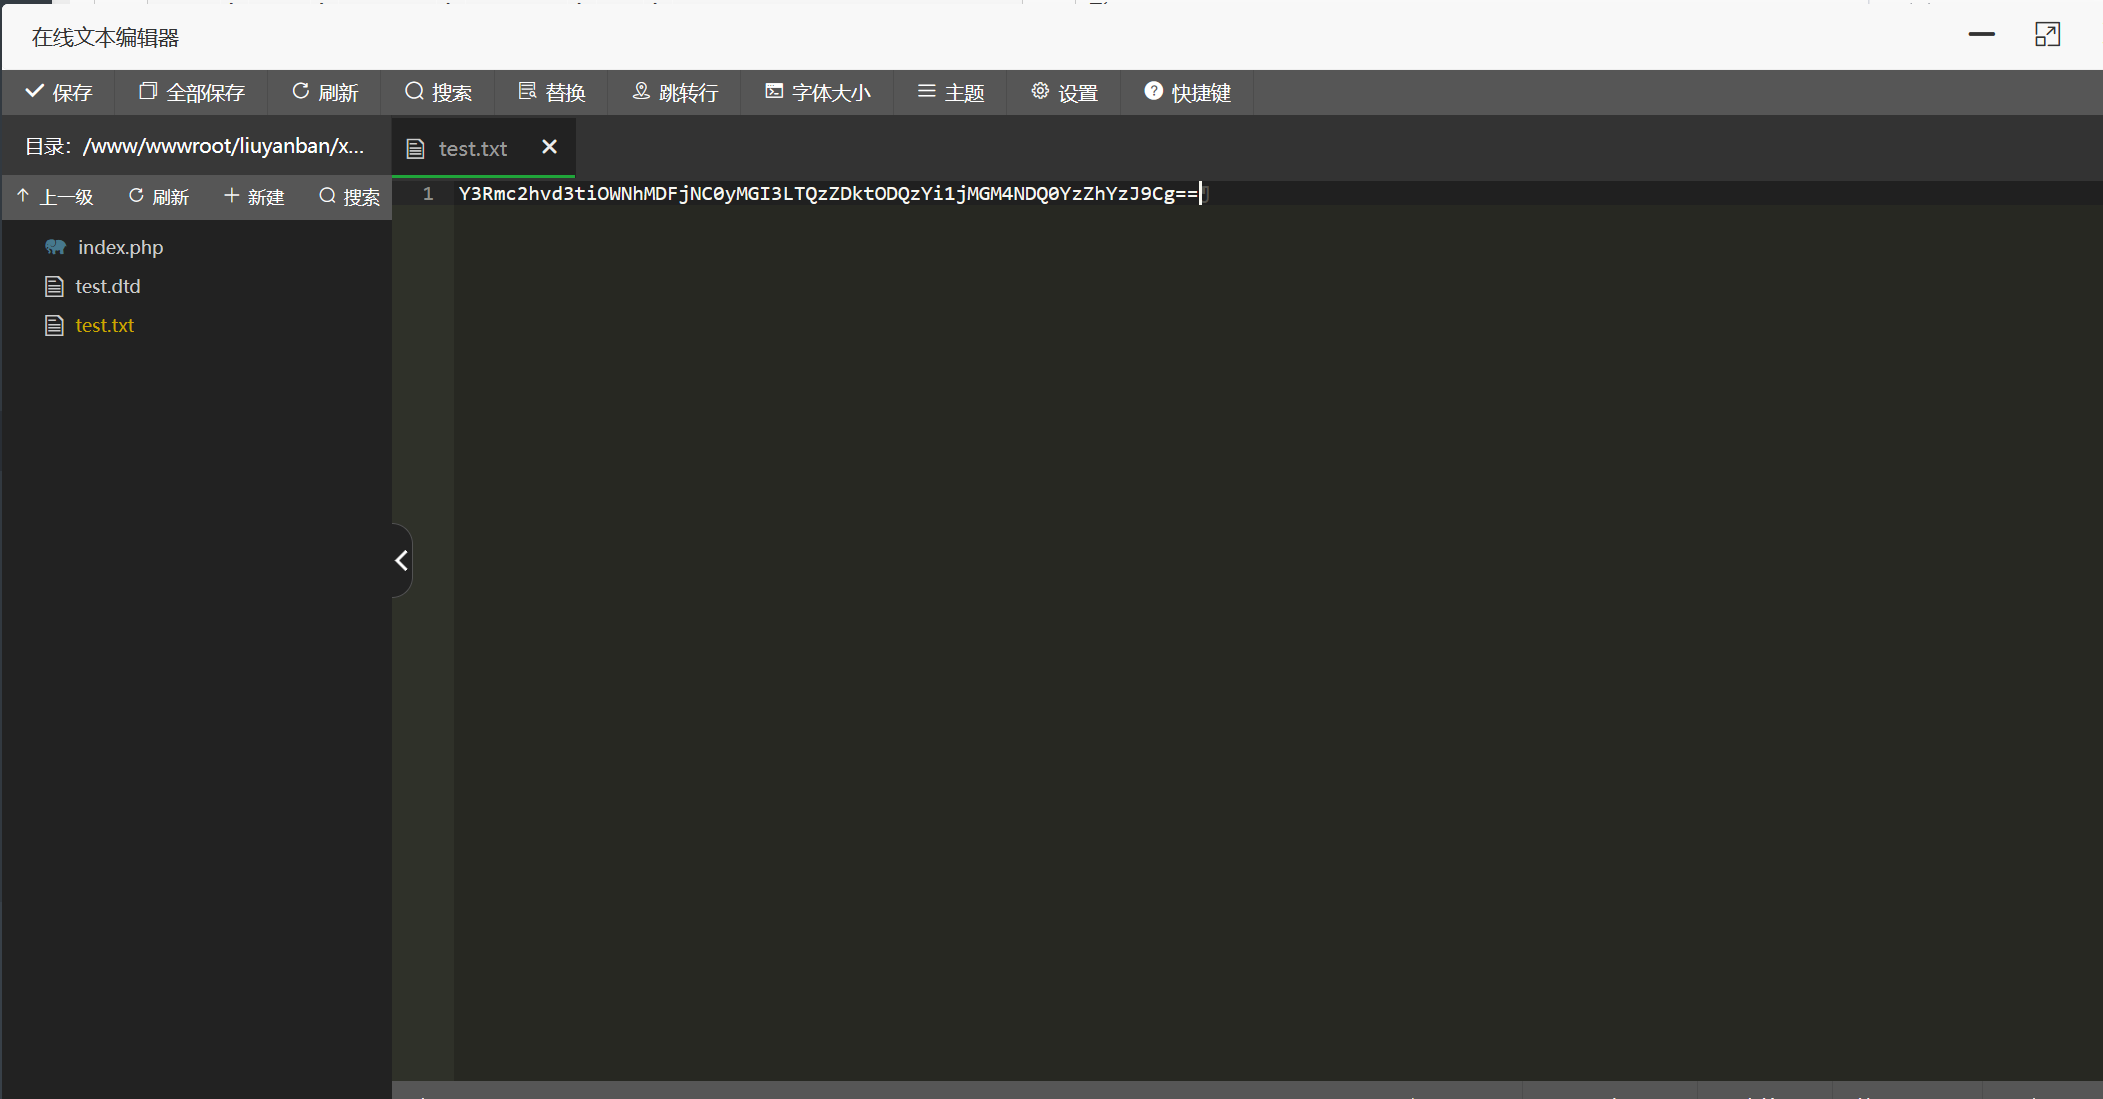
Task: Click Save All (全部保存) in the toolbar
Action: tap(191, 92)
